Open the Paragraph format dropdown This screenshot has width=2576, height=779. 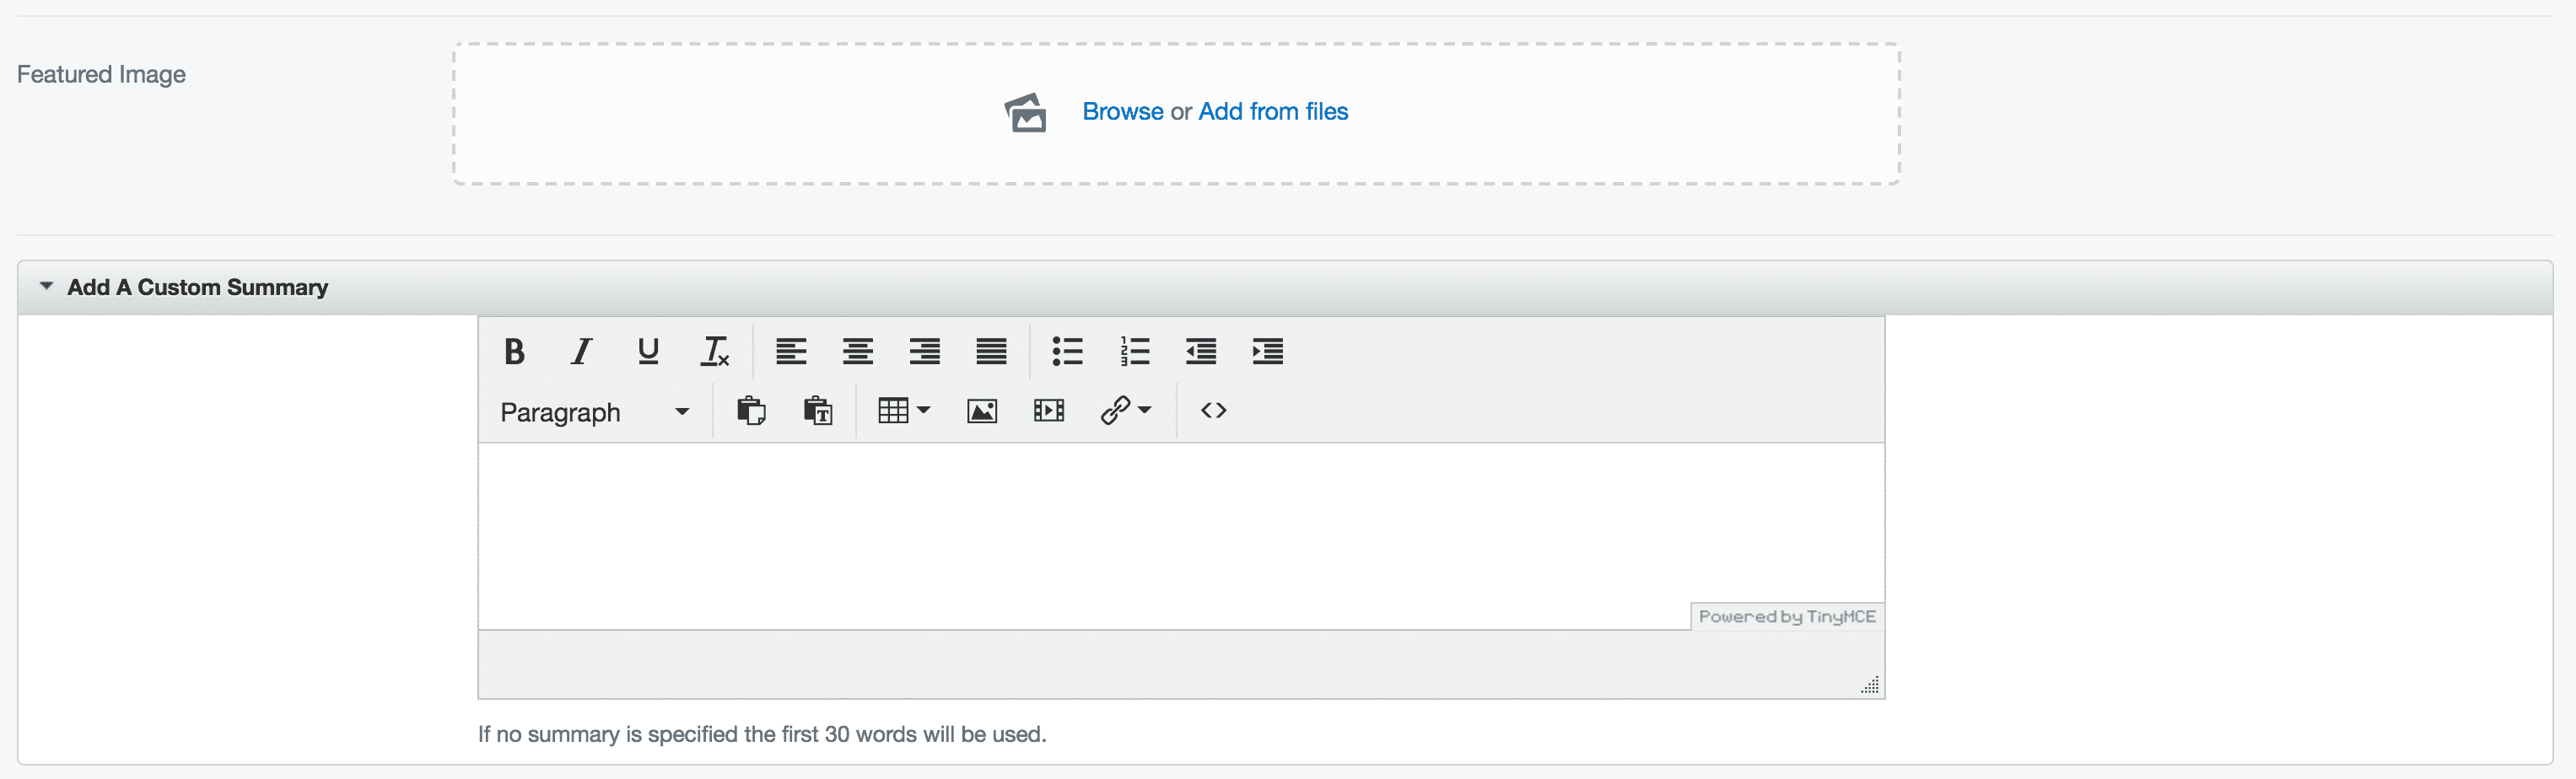[595, 412]
